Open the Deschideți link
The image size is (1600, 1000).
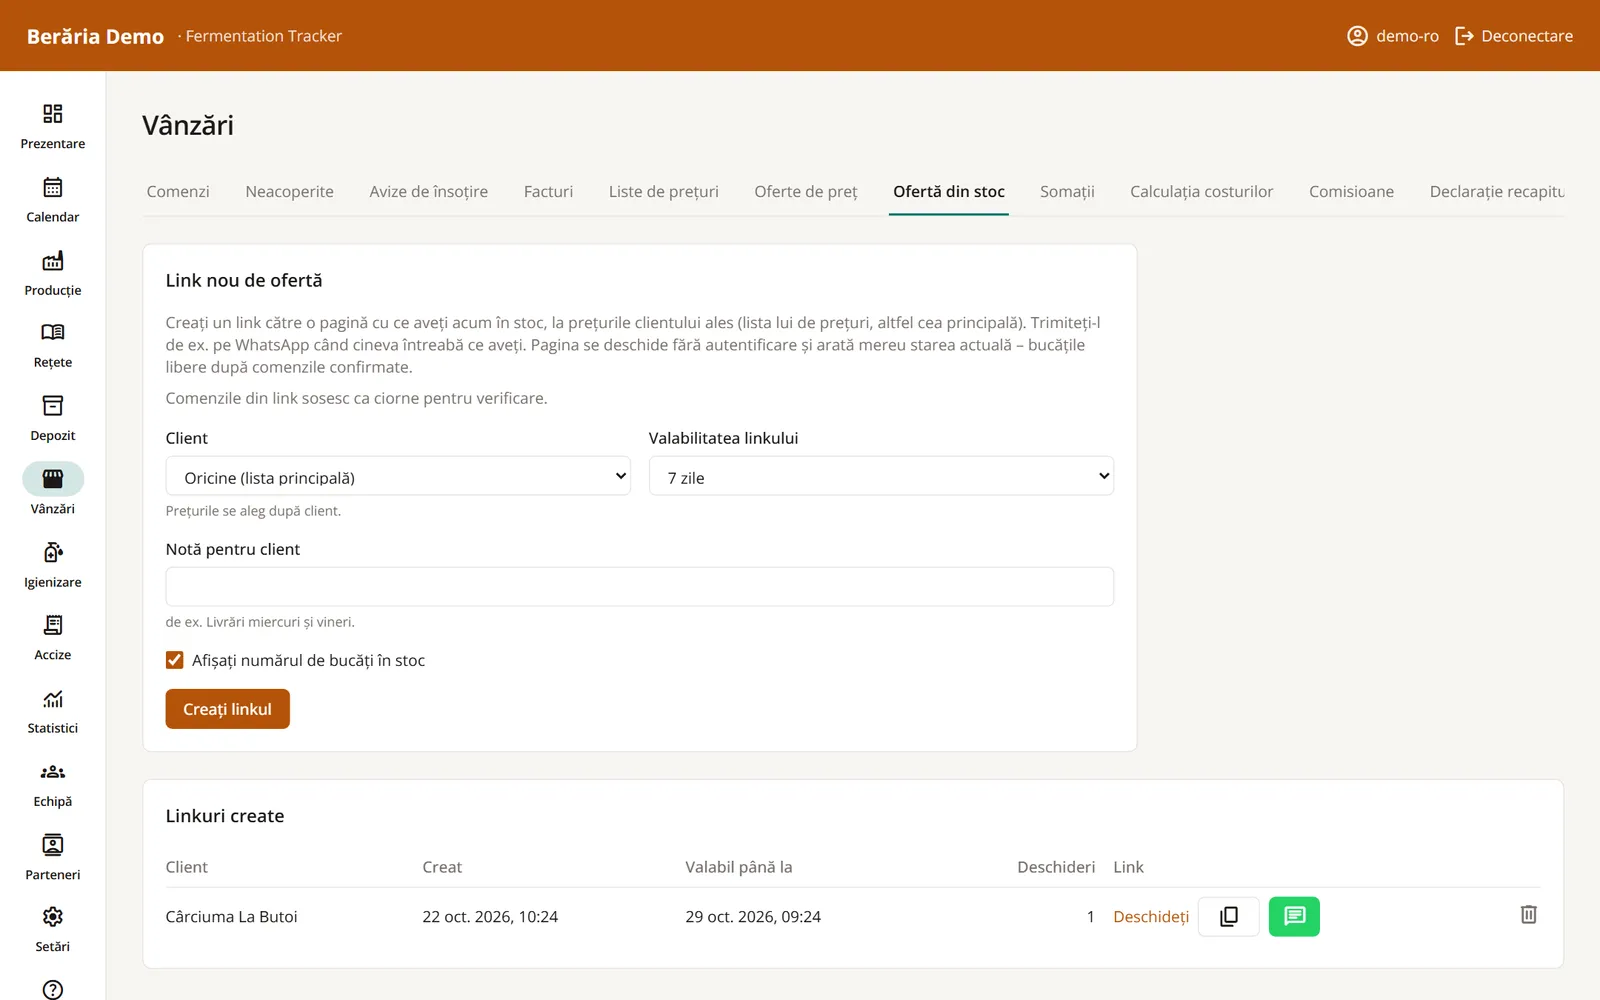coord(1151,917)
